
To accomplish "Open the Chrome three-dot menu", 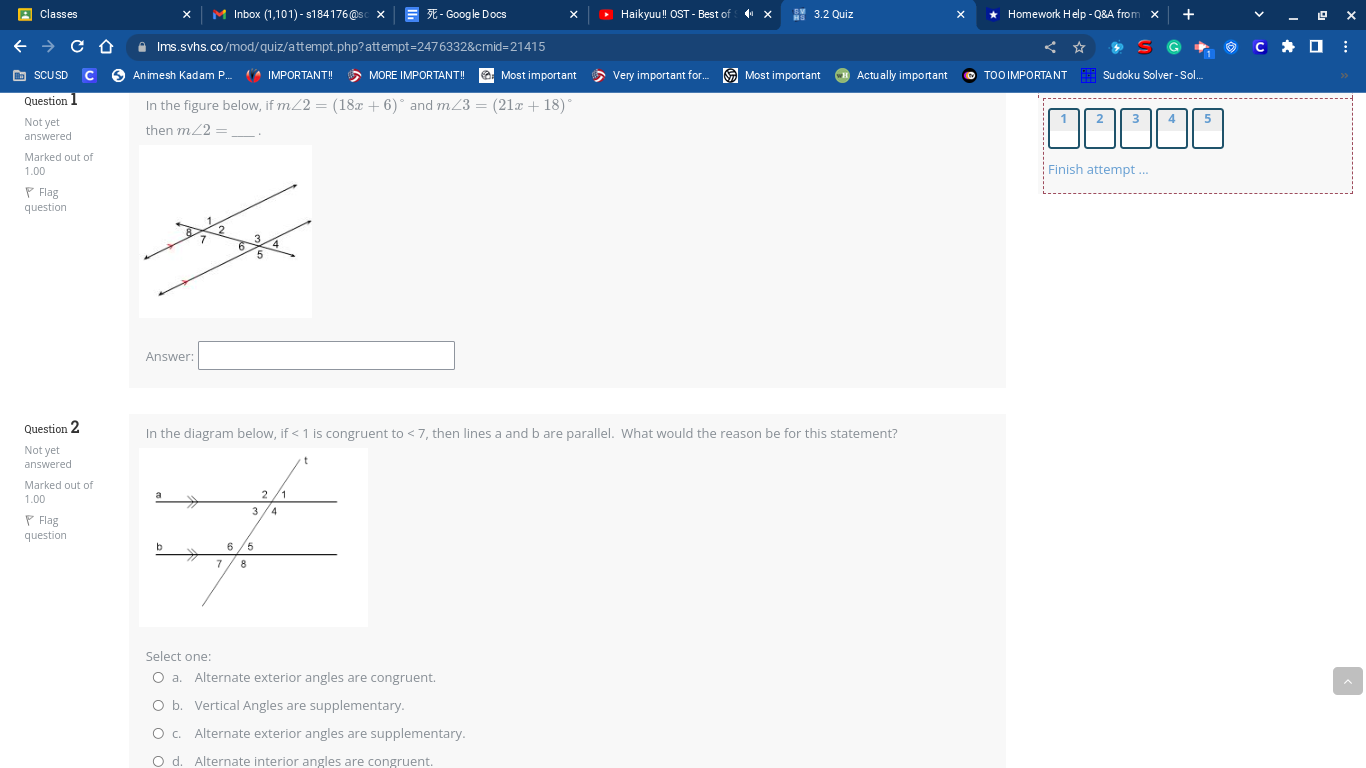I will click(1346, 47).
